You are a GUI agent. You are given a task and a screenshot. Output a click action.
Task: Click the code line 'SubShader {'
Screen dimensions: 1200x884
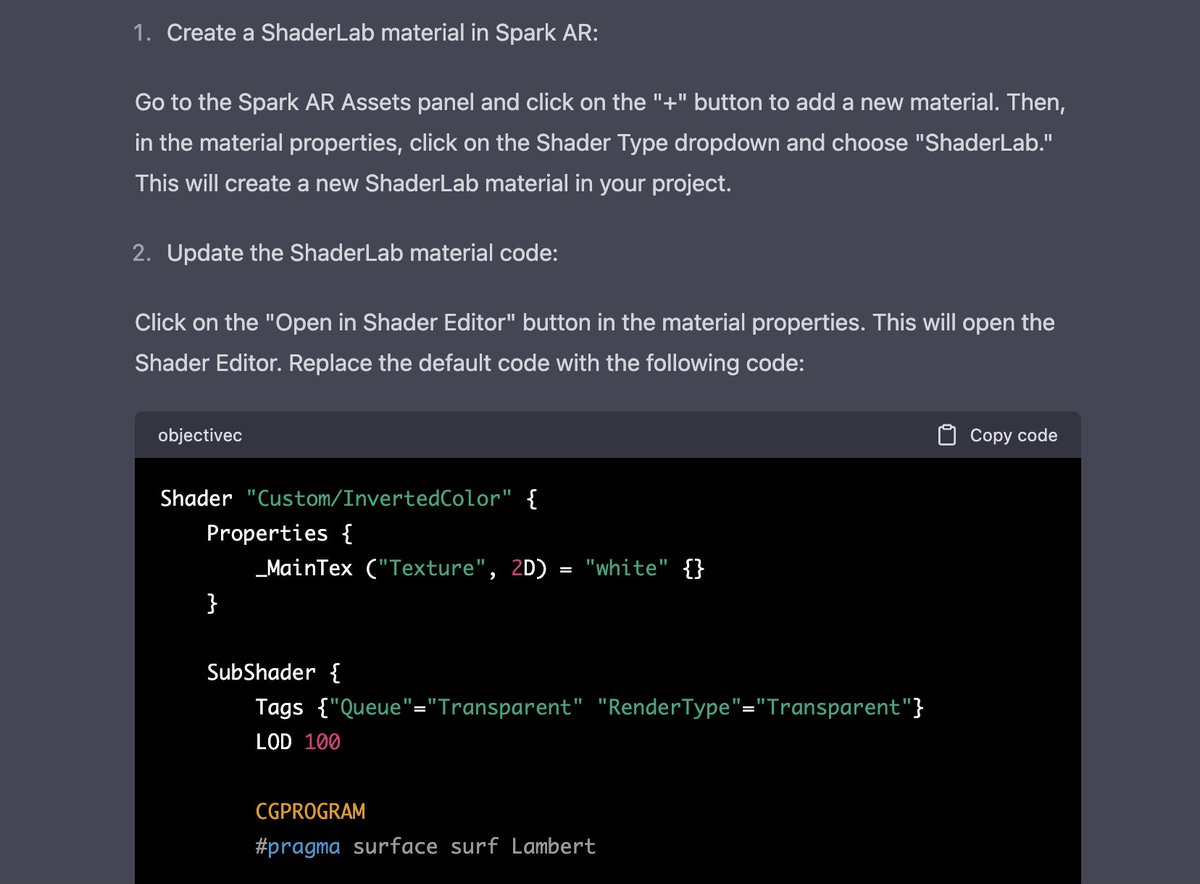pos(274,672)
